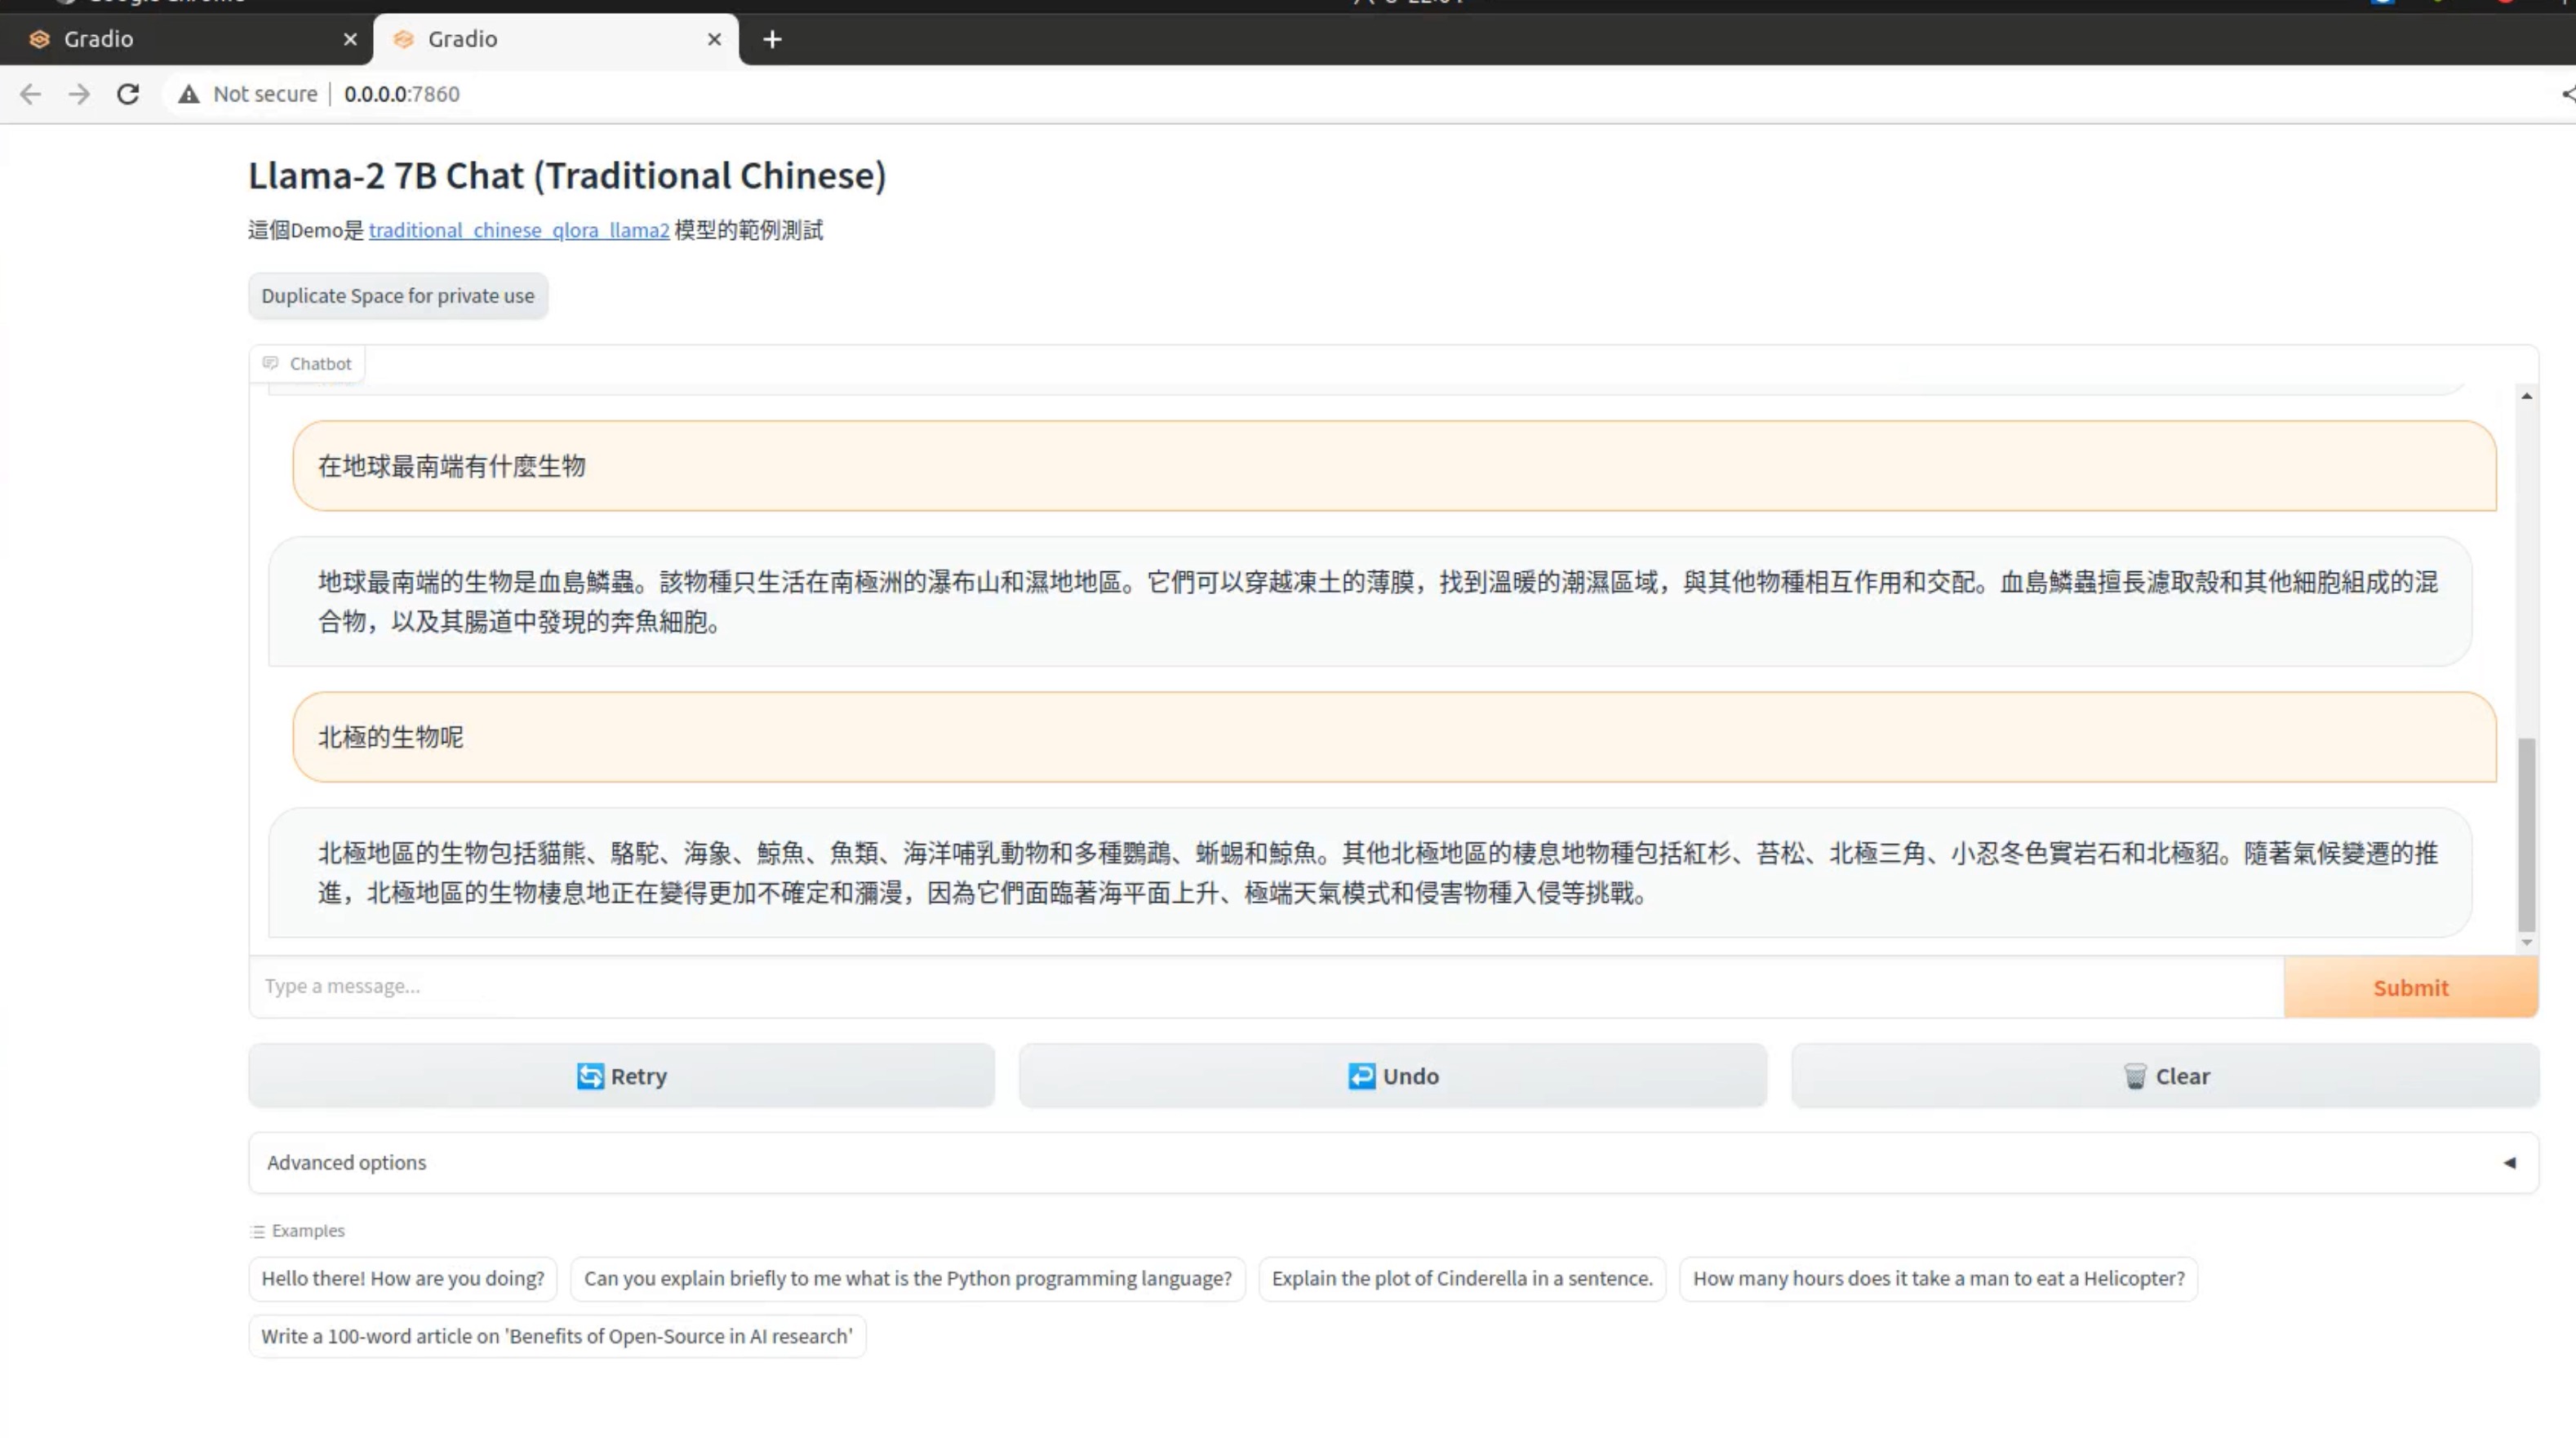The width and height of the screenshot is (2576, 1438).
Task: Go back using the browser back arrow
Action: point(30,94)
